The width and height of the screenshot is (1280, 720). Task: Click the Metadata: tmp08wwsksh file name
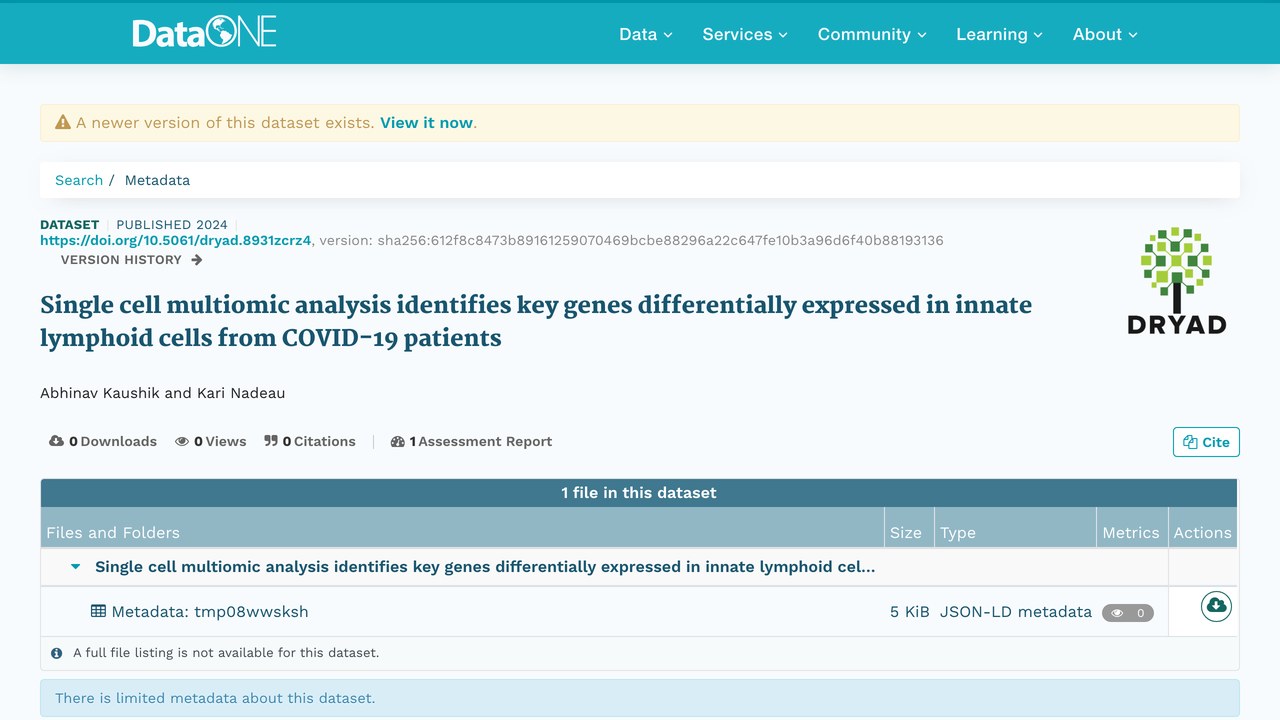210,611
